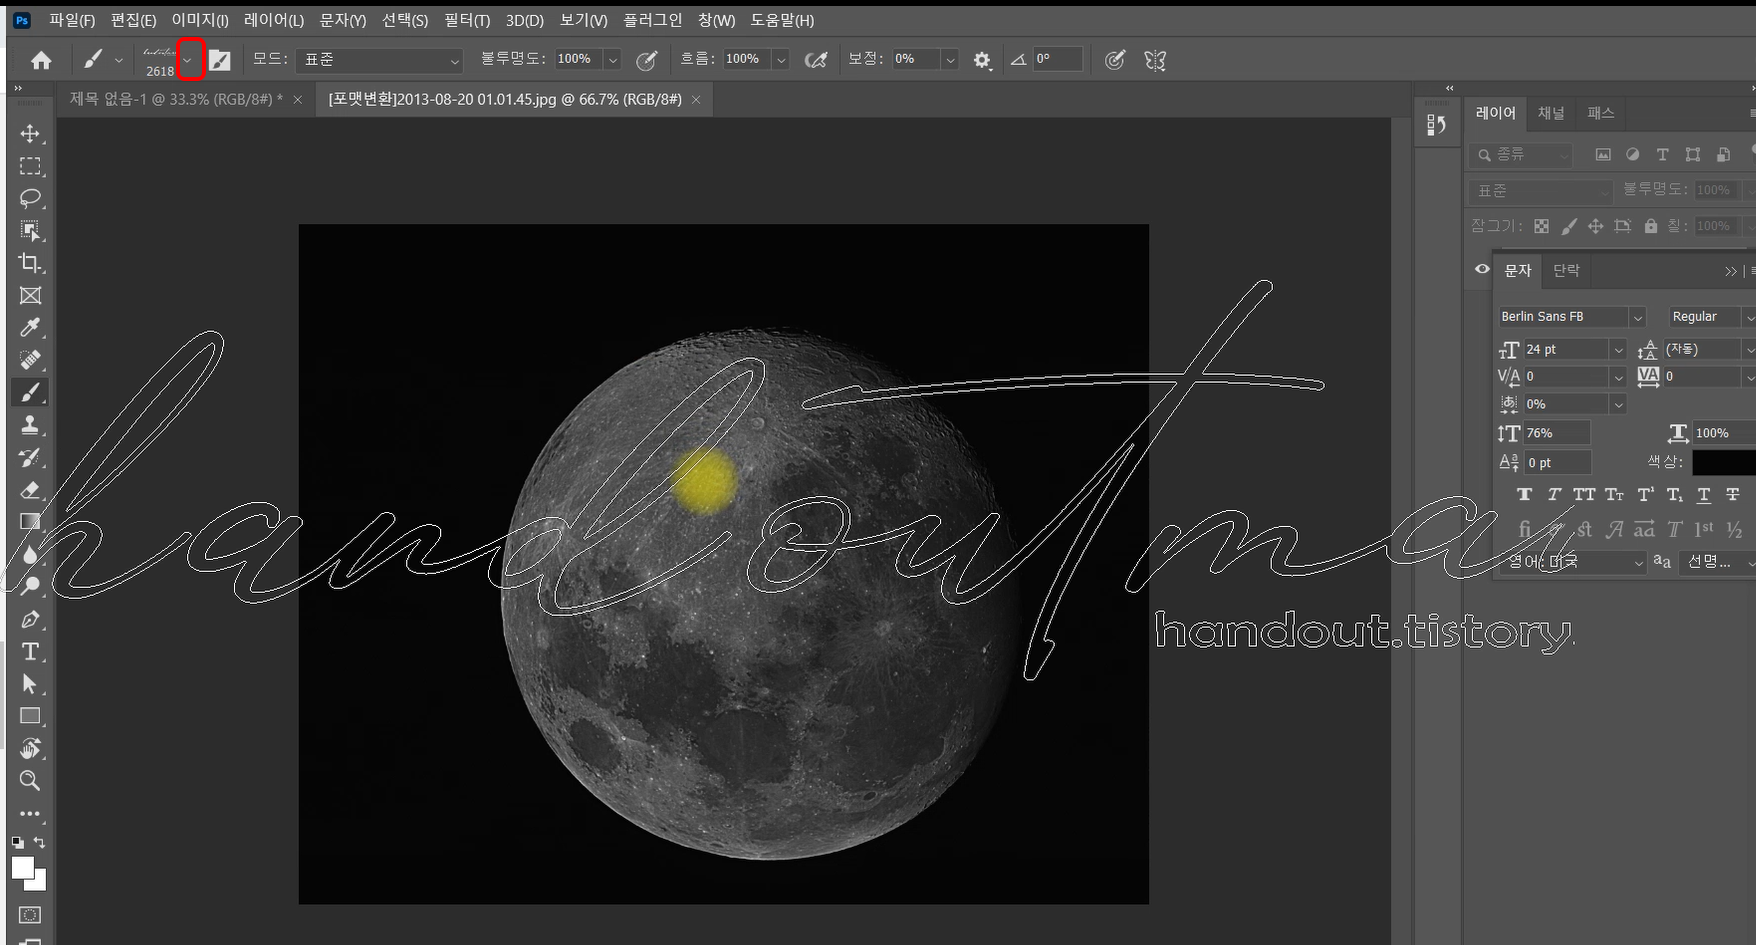1756x945 pixels.
Task: Select the Move tool
Action: (x=30, y=134)
